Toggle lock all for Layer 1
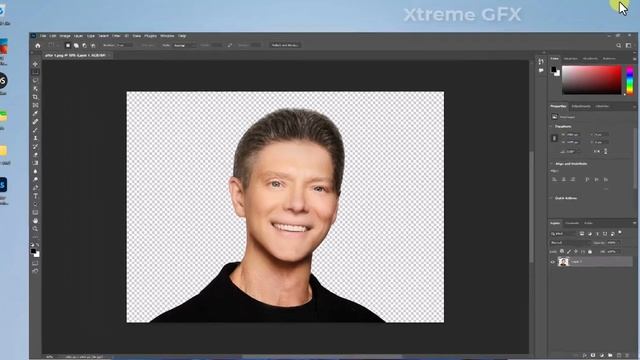This screenshot has width=640, height=360. tap(590, 251)
